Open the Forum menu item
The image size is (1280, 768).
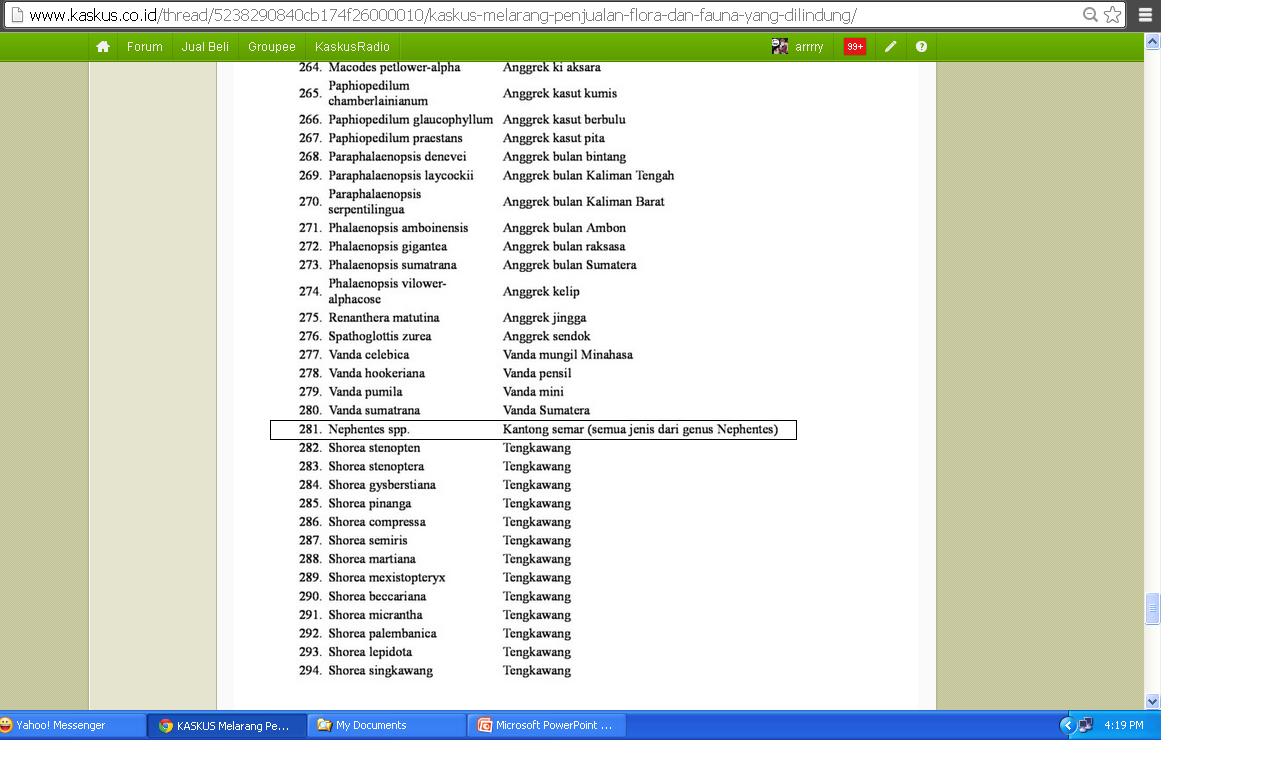coord(144,47)
